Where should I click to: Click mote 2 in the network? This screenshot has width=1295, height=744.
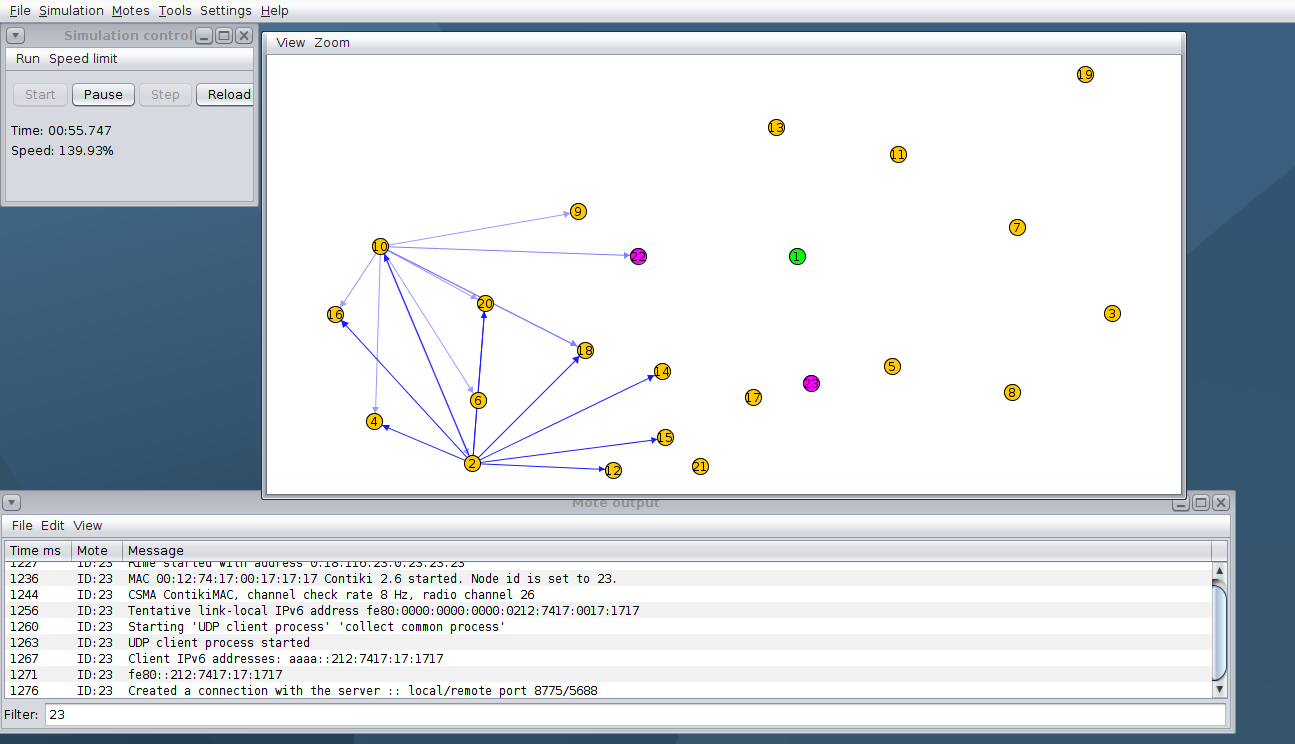click(x=472, y=464)
